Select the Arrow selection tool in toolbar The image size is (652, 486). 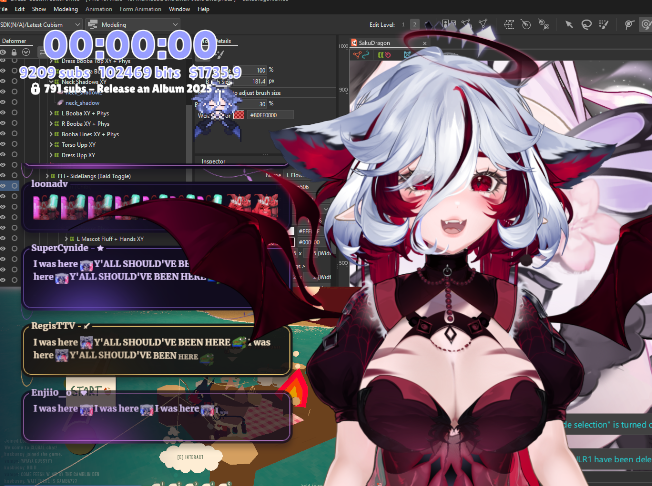569,25
